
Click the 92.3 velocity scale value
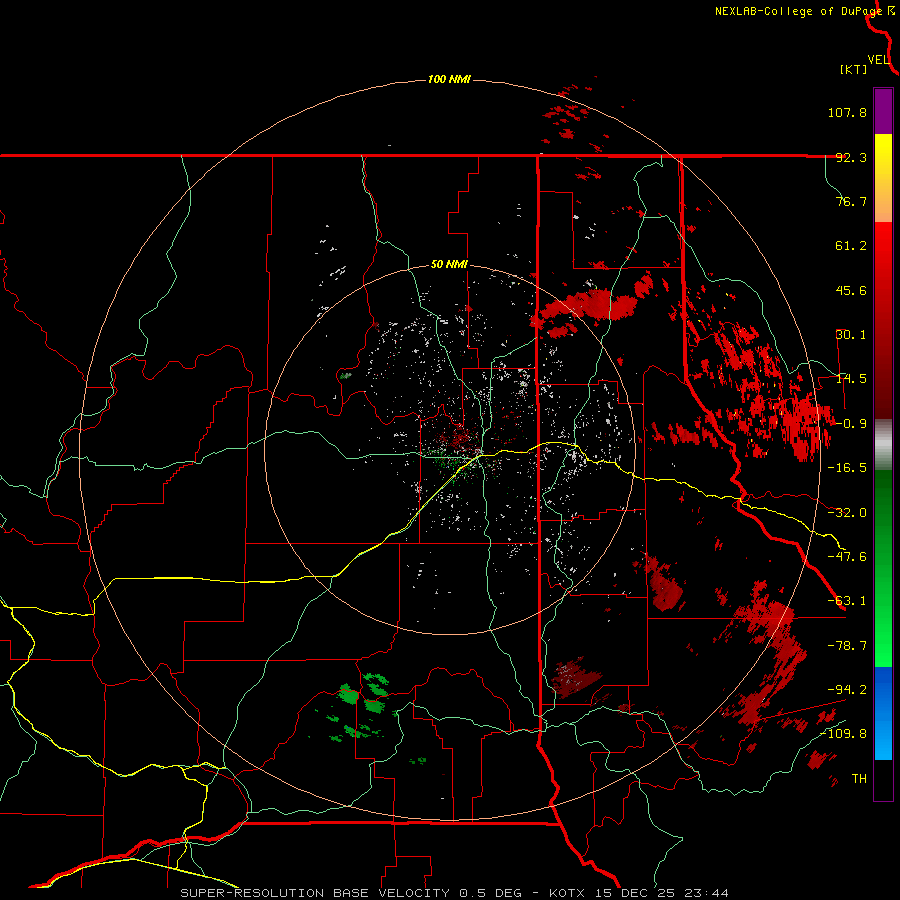click(x=851, y=157)
